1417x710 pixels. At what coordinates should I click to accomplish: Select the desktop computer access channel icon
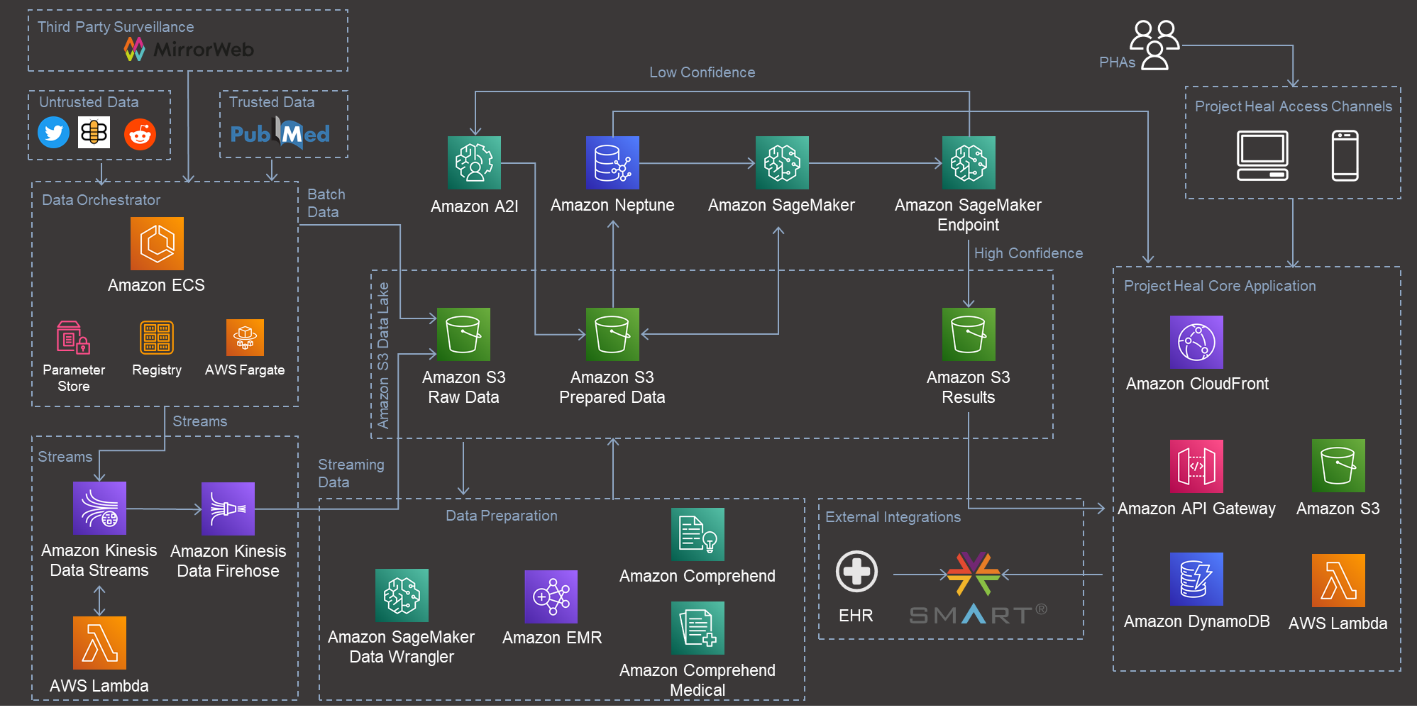point(1262,157)
